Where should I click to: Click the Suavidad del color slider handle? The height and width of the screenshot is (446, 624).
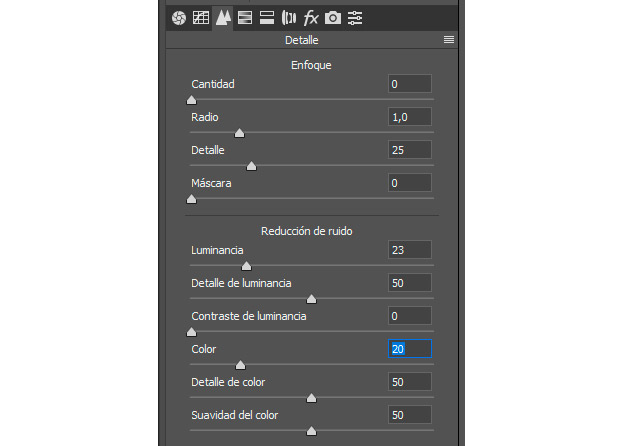pyautogui.click(x=311, y=431)
